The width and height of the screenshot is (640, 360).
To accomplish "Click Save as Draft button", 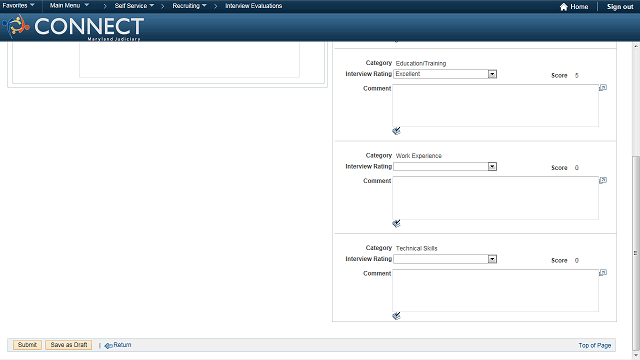I will (x=69, y=345).
